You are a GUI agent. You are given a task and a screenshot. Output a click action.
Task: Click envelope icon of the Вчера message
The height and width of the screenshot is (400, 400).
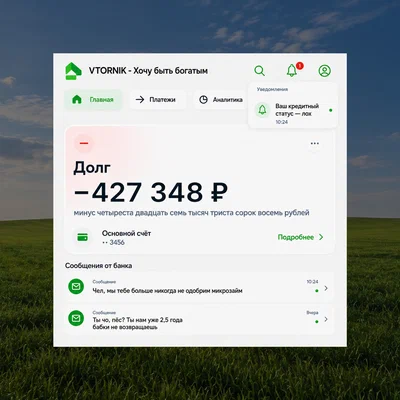pyautogui.click(x=76, y=318)
